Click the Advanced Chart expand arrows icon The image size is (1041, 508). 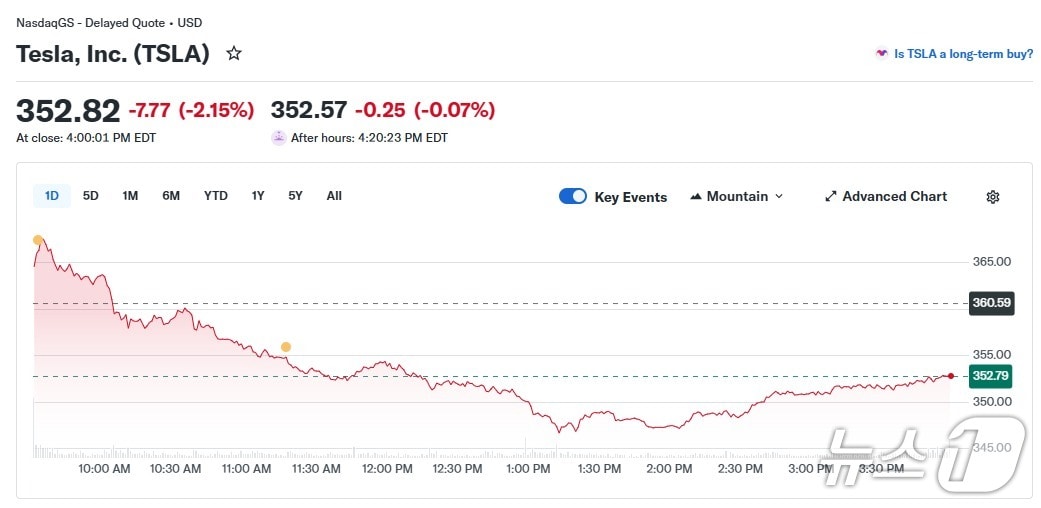pos(830,197)
